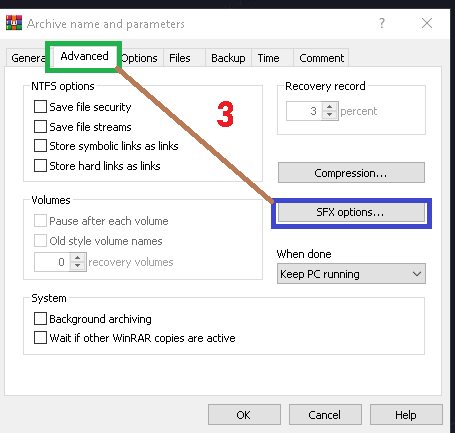455x433 pixels.
Task: Go to the Backup tab
Action: pos(228,58)
